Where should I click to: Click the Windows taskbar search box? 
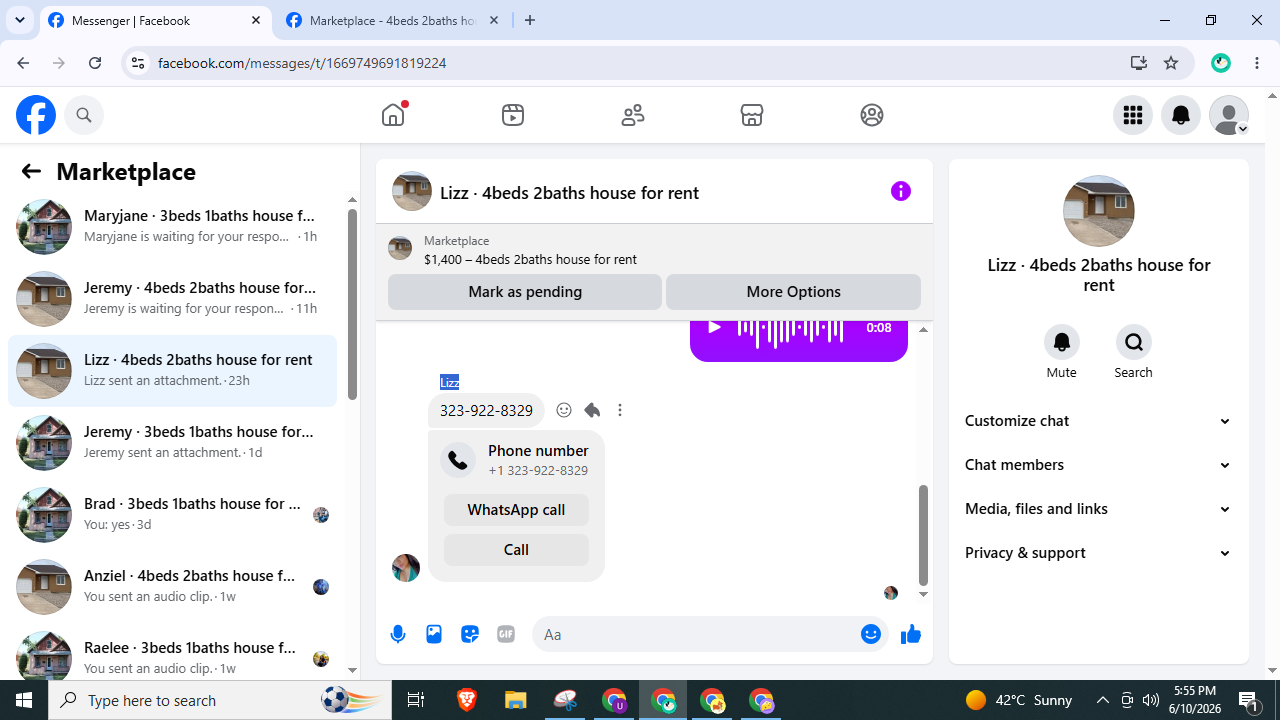click(219, 700)
